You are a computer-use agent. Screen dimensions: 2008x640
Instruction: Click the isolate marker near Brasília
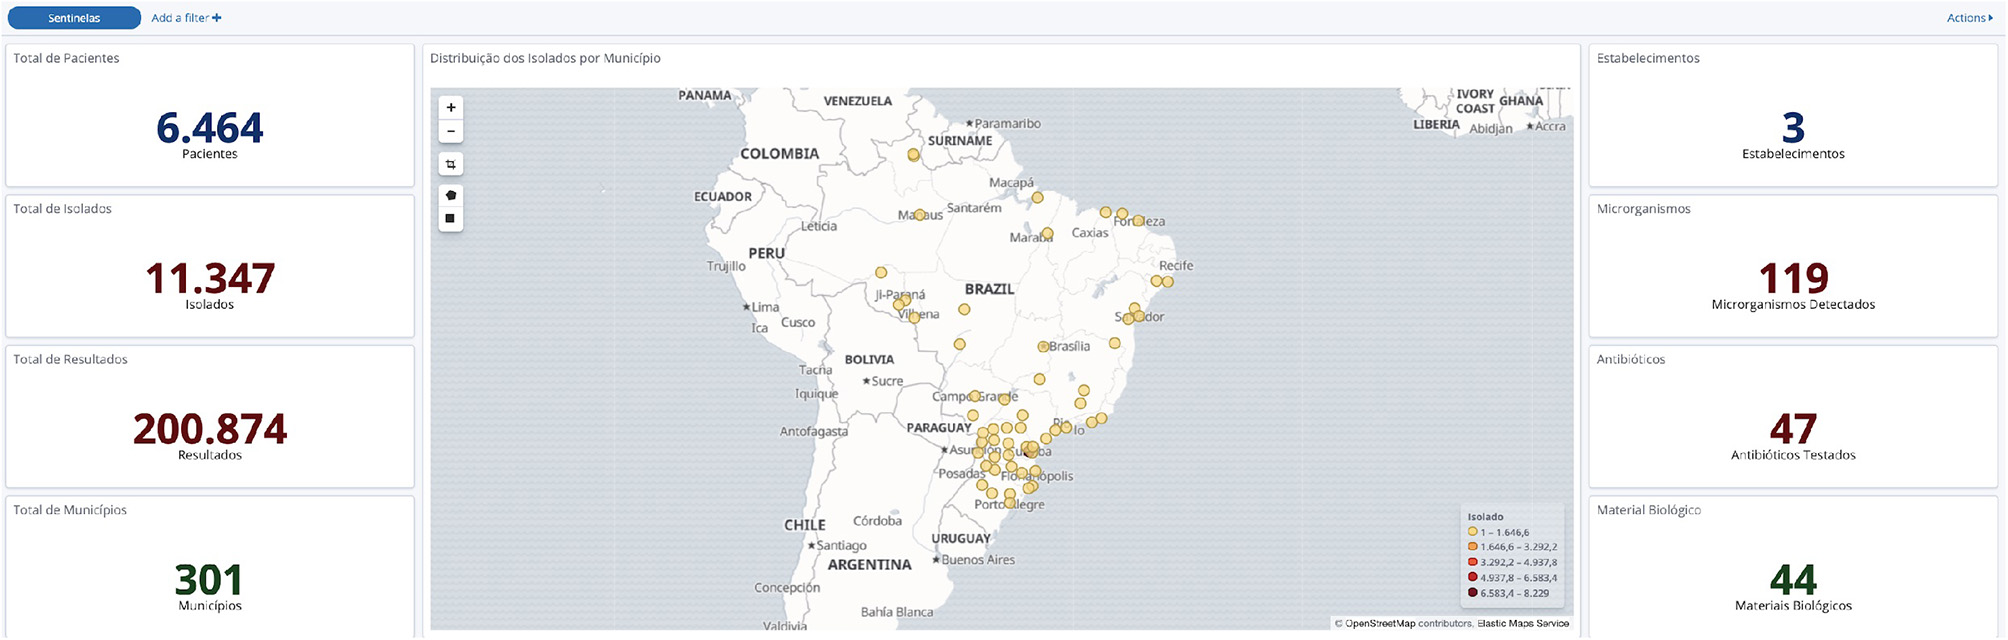click(1043, 347)
